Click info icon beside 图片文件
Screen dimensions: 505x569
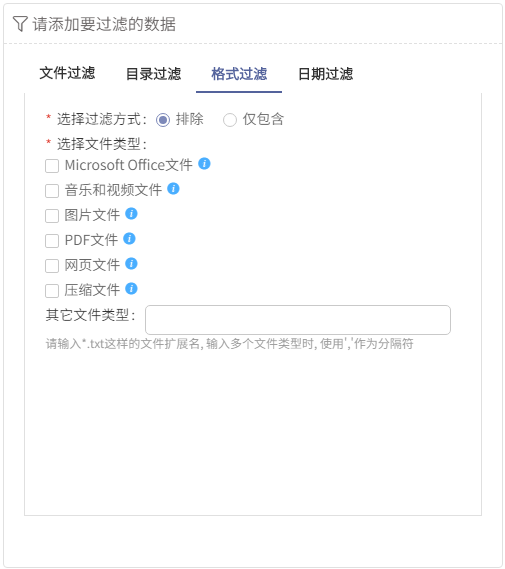[131, 214]
